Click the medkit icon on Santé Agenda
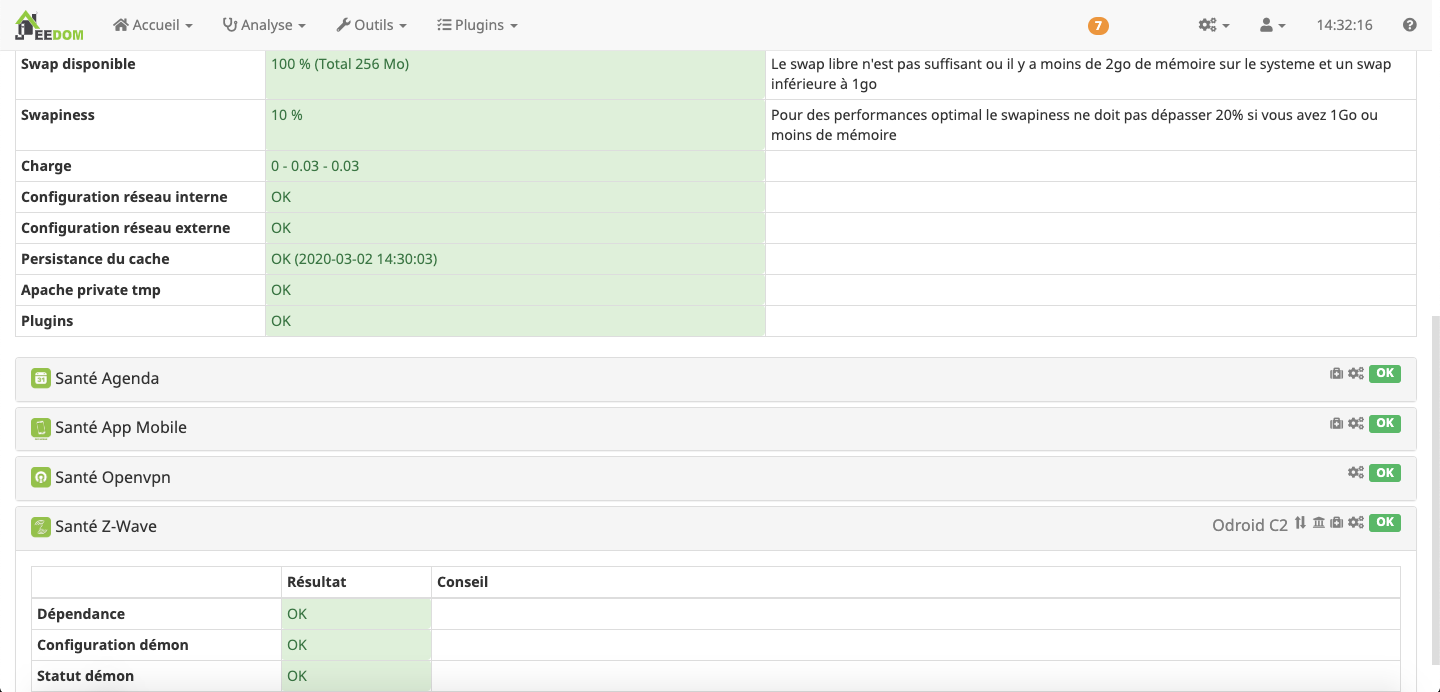 pyautogui.click(x=1336, y=373)
